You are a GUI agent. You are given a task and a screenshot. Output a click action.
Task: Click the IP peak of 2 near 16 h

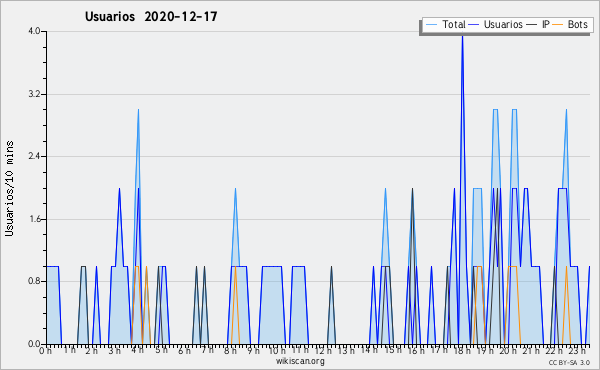coord(412,189)
